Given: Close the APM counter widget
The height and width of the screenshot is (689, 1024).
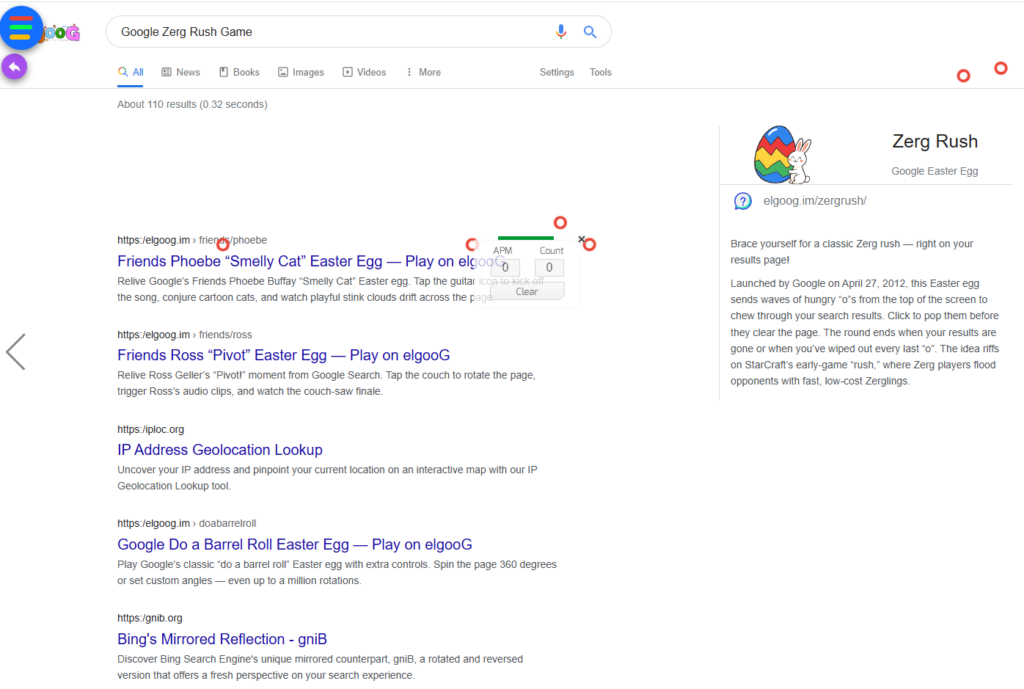Looking at the screenshot, I should tap(581, 239).
